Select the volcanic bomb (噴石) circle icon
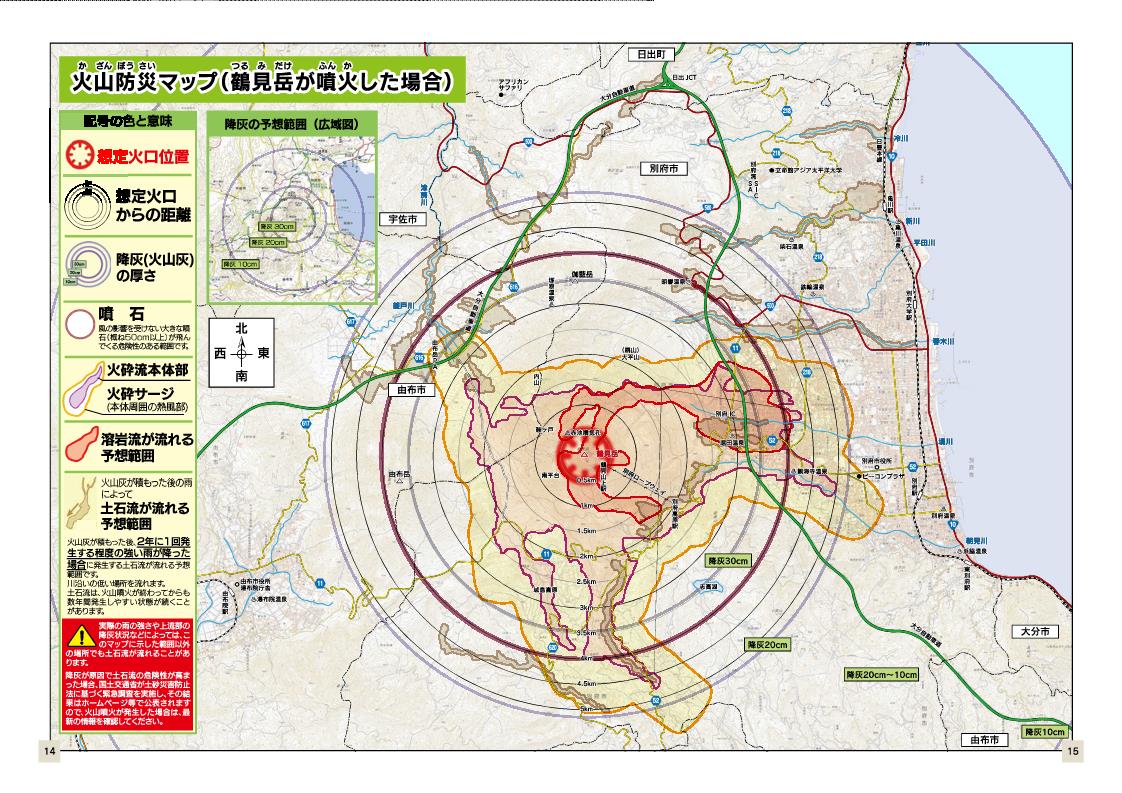This screenshot has width=1122, height=793. coord(81,324)
